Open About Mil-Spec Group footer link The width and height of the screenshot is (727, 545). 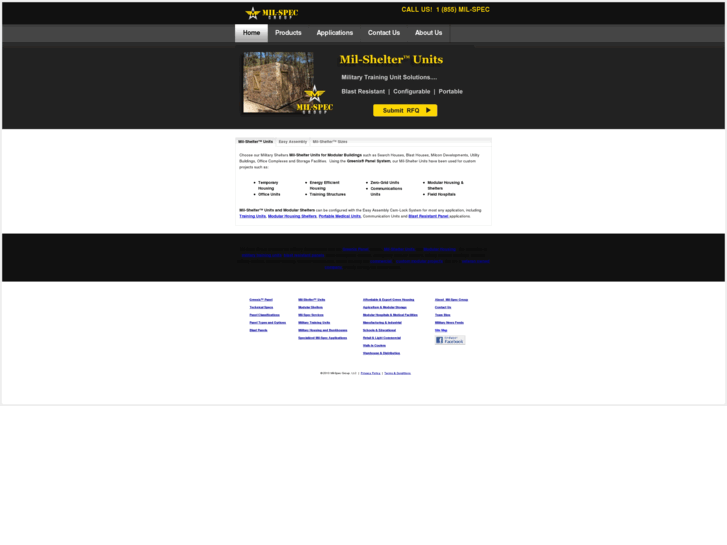click(x=452, y=300)
